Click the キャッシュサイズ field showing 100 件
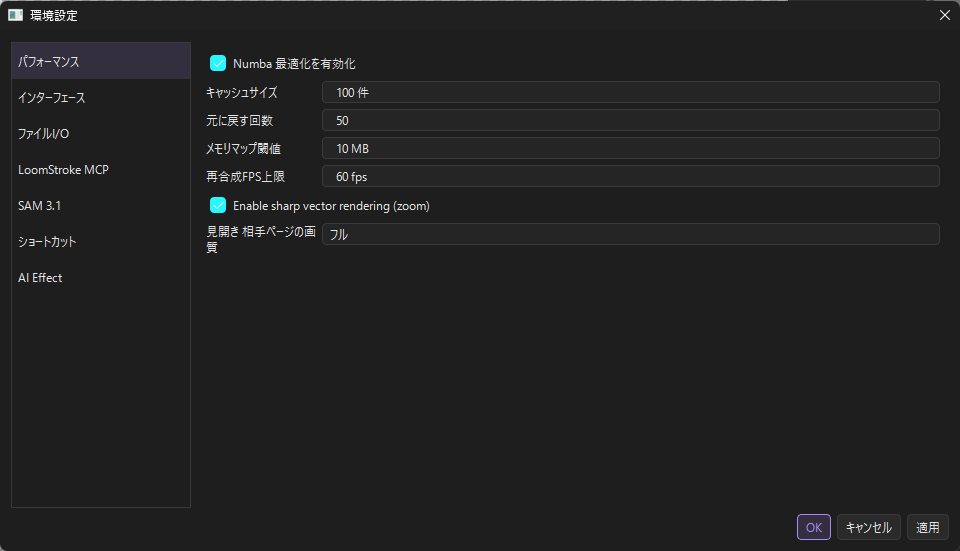This screenshot has width=960, height=551. [x=631, y=92]
